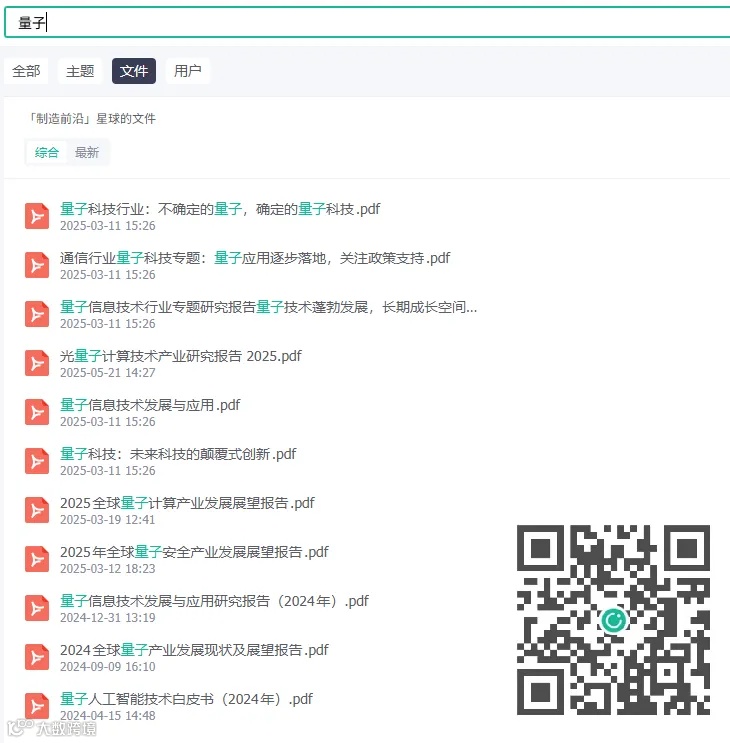Click the date 2025-03-19 12:41
730x743 pixels.
[x=108, y=520]
